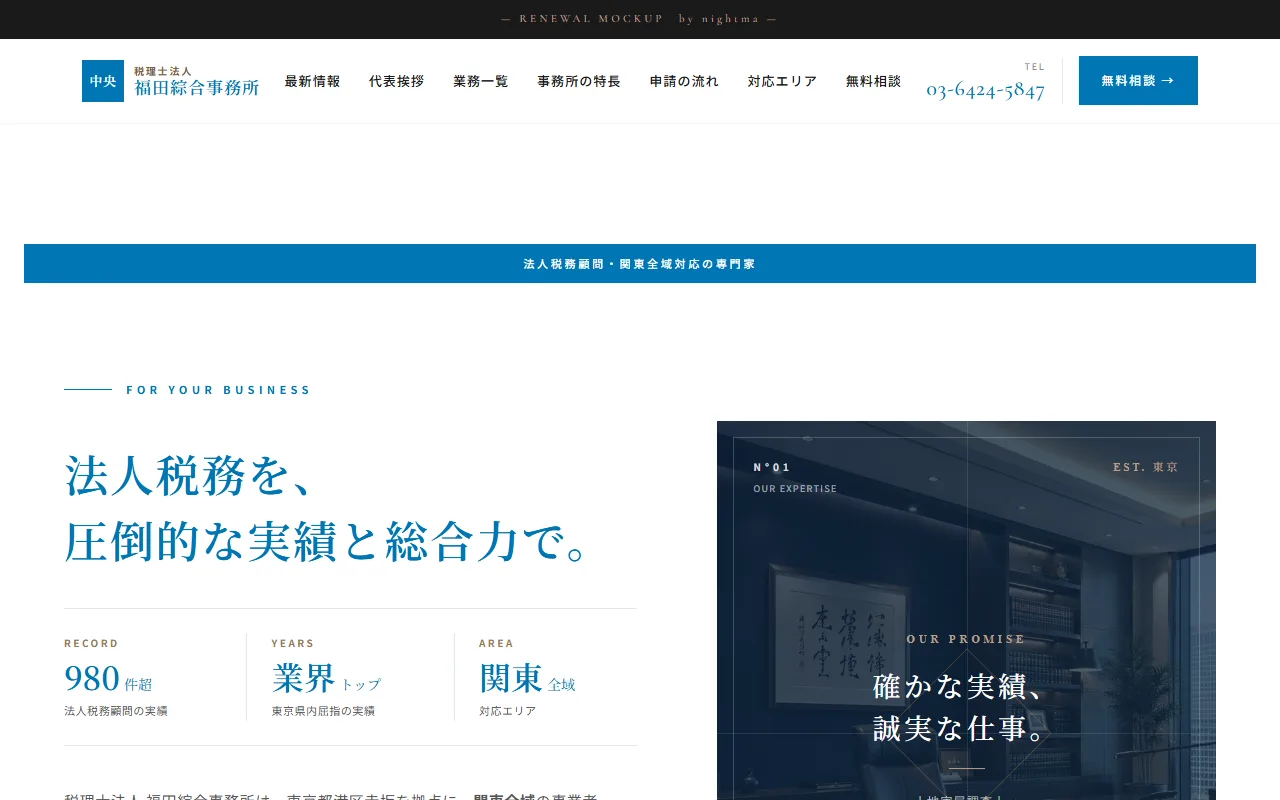Click OUR EXPERTISE text on image

click(795, 489)
